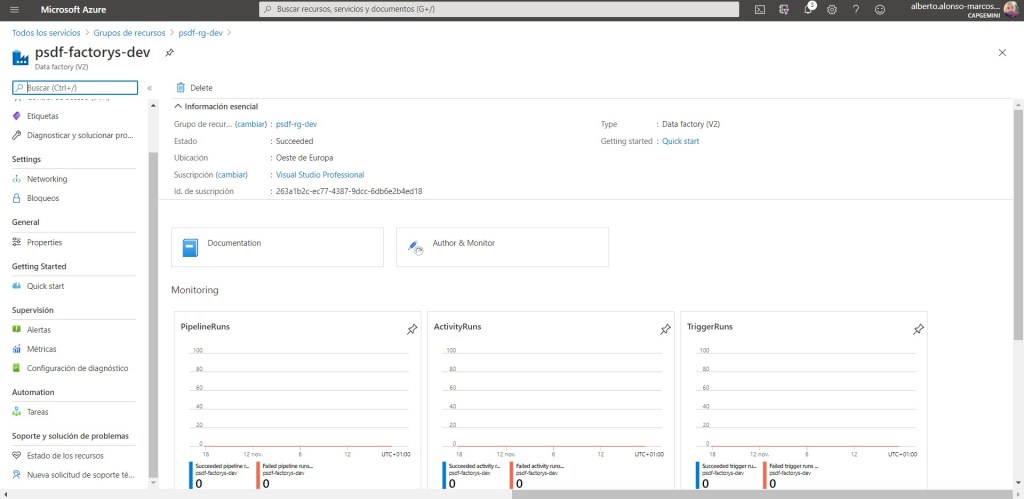
Task: Pin psdf-factorys-dev resource to dashboard
Action: [x=169, y=52]
